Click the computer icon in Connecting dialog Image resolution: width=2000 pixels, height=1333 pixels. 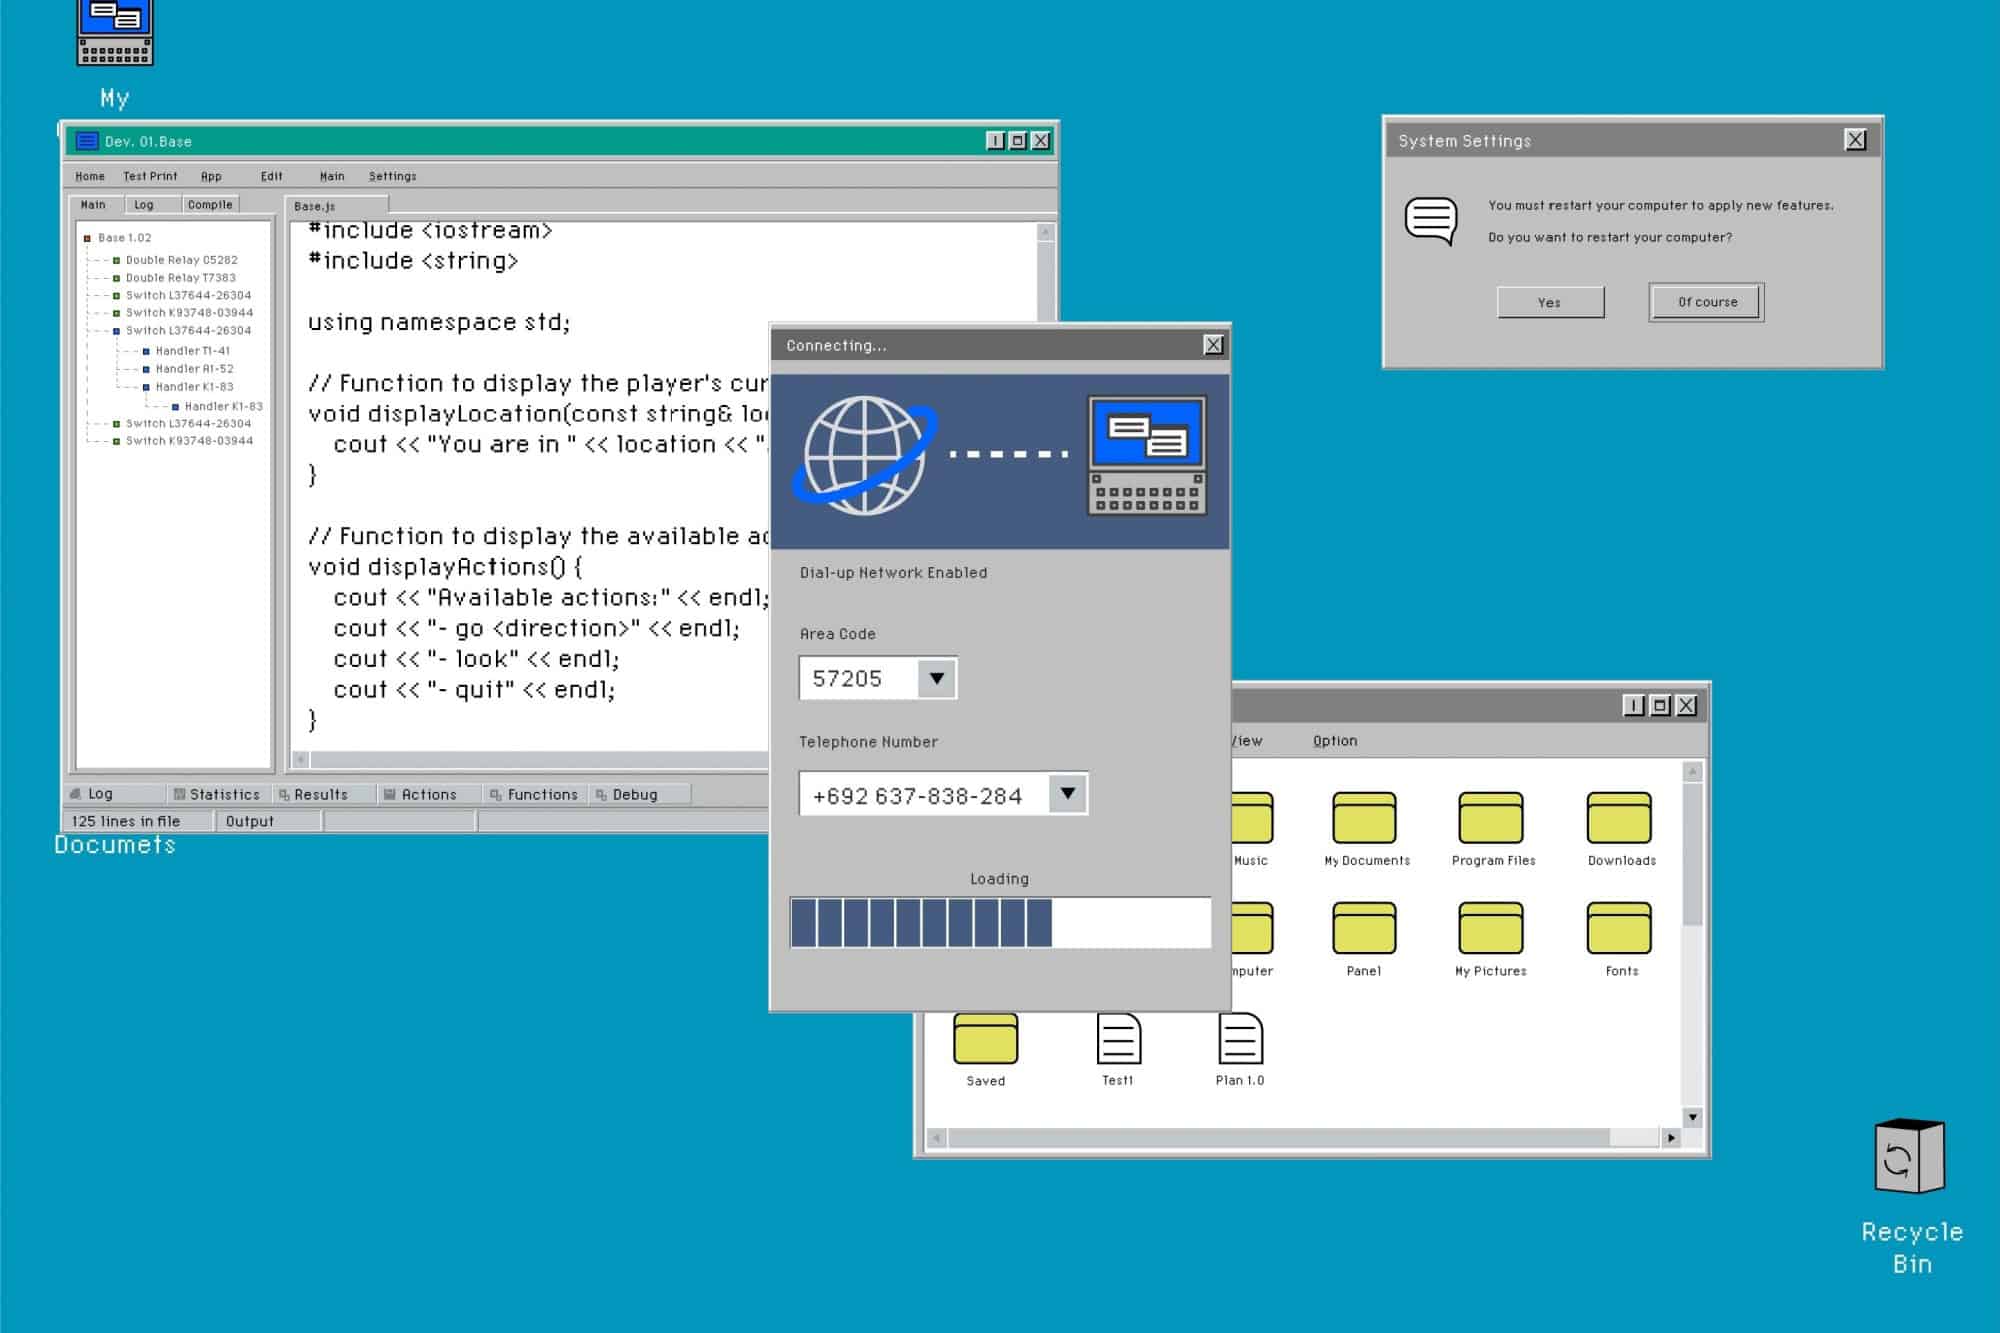1147,455
